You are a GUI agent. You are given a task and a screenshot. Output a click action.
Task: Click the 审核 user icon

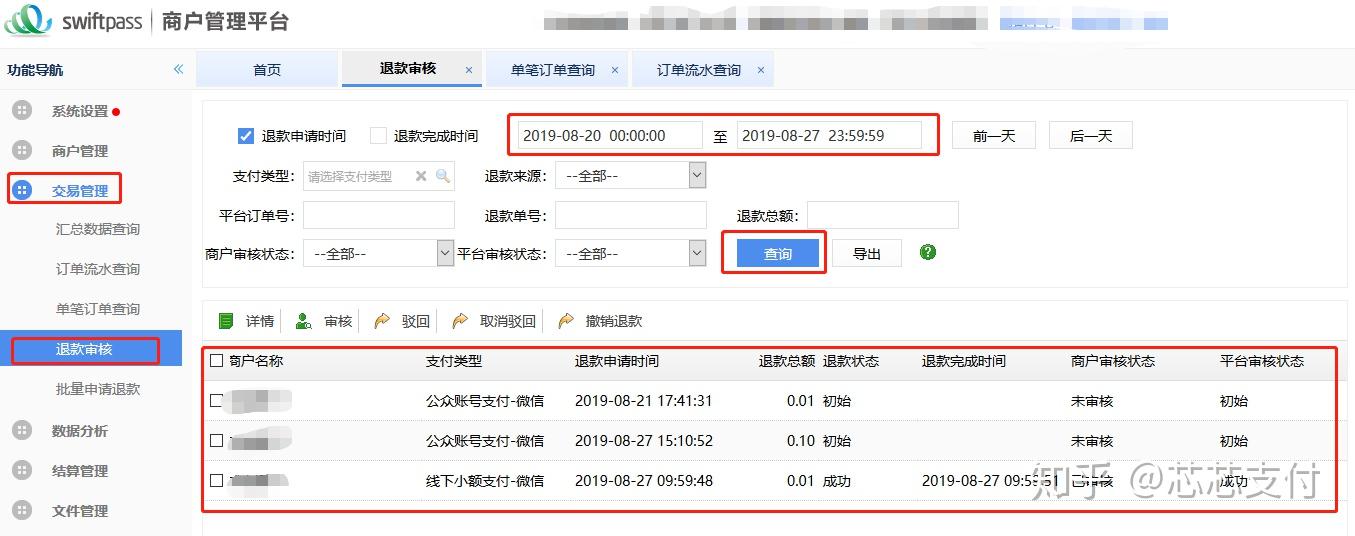click(303, 321)
